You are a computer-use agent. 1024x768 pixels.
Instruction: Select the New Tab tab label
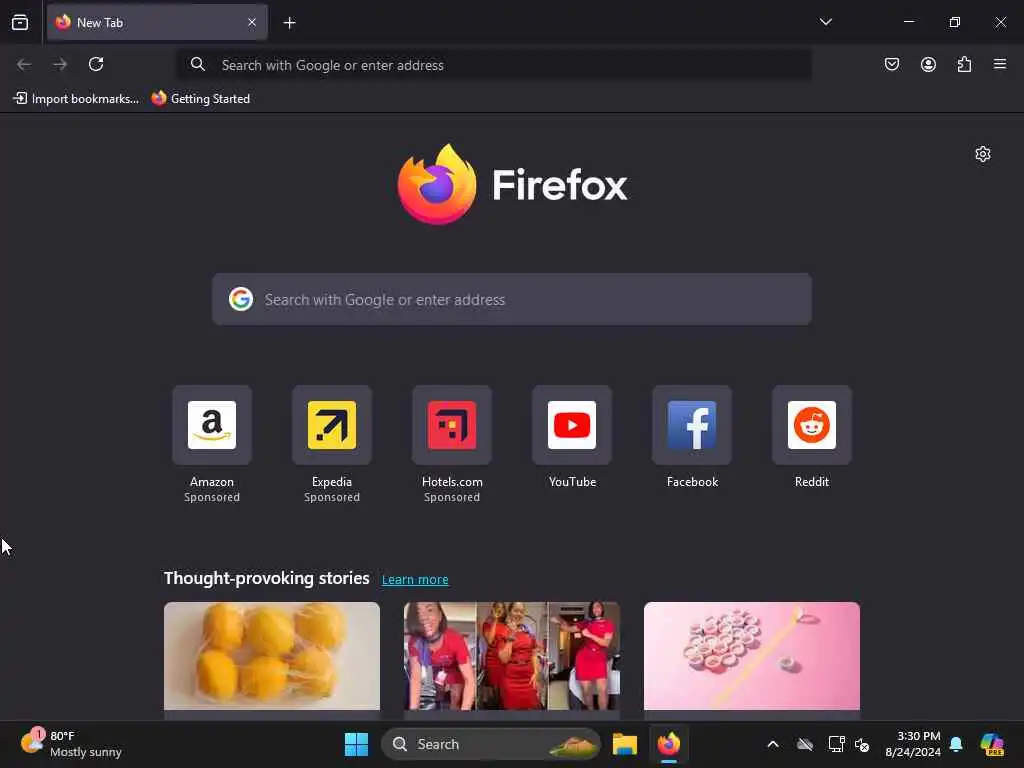(x=99, y=22)
